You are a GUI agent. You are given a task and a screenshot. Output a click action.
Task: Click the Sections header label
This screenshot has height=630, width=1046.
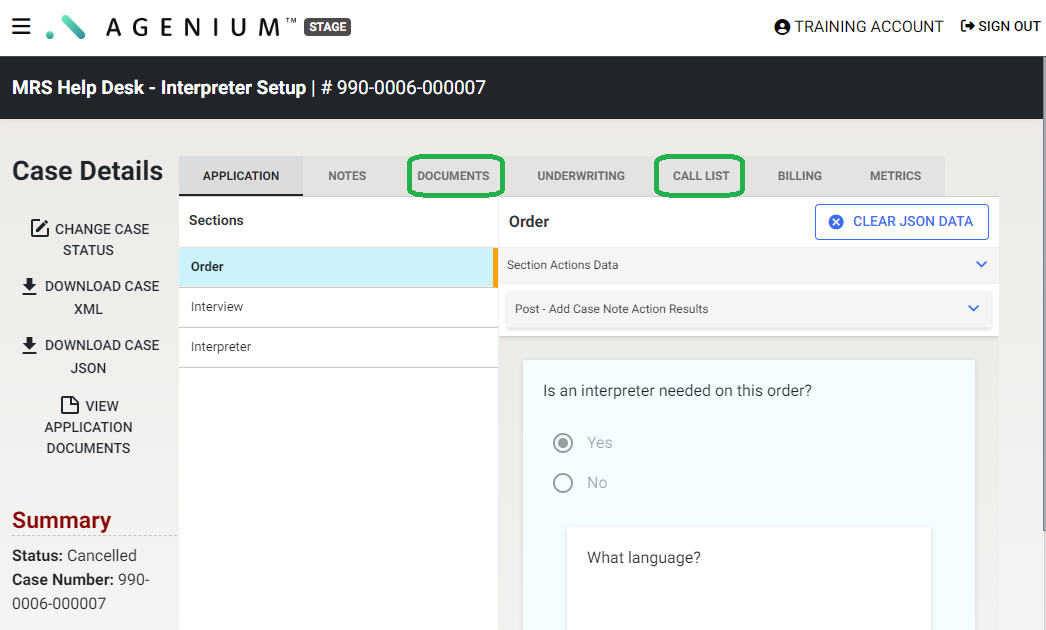pyautogui.click(x=216, y=220)
